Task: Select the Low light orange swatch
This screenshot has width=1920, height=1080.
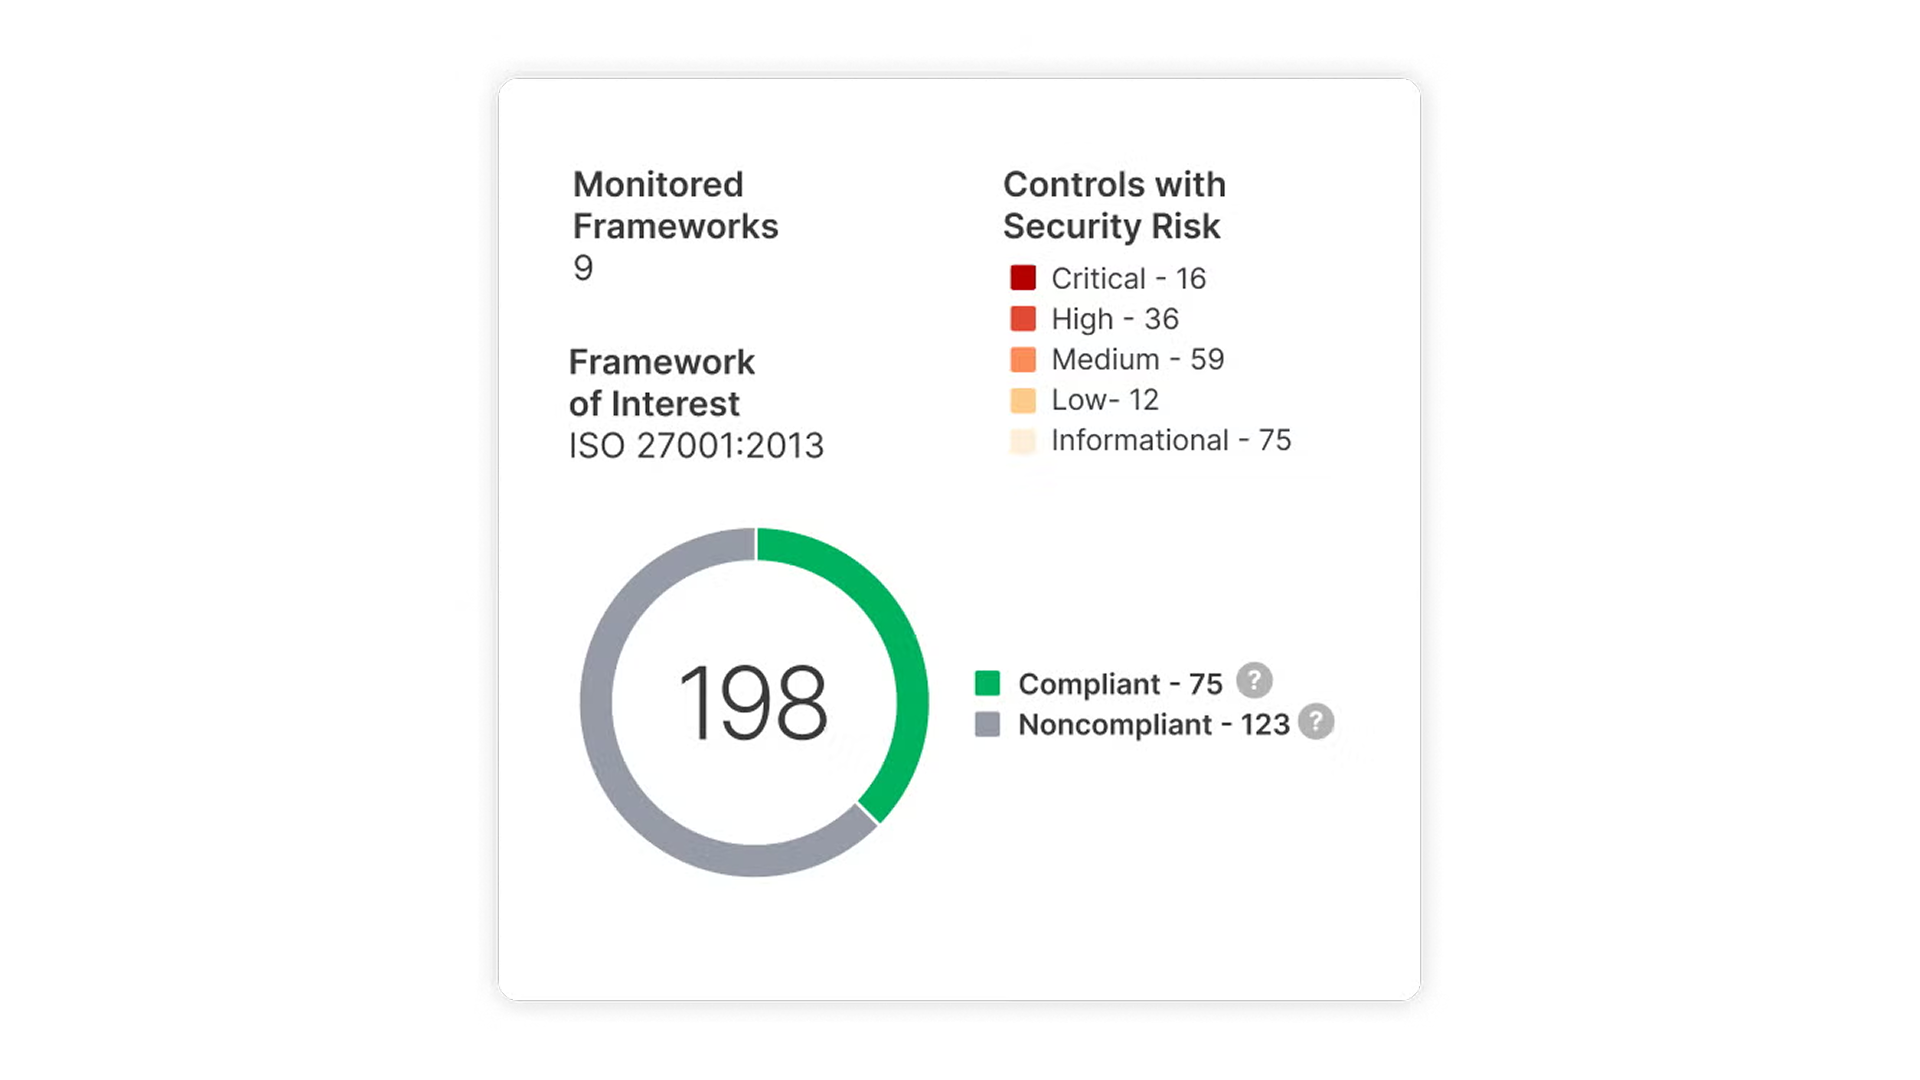Action: pos(1023,400)
